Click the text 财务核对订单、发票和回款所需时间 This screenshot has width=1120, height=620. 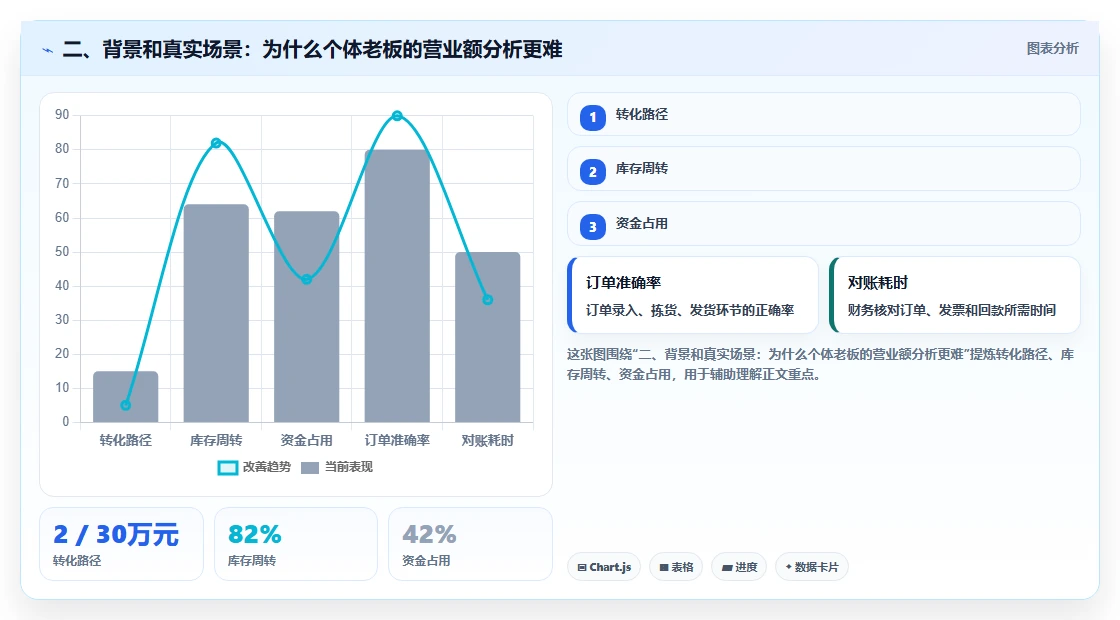pos(951,310)
